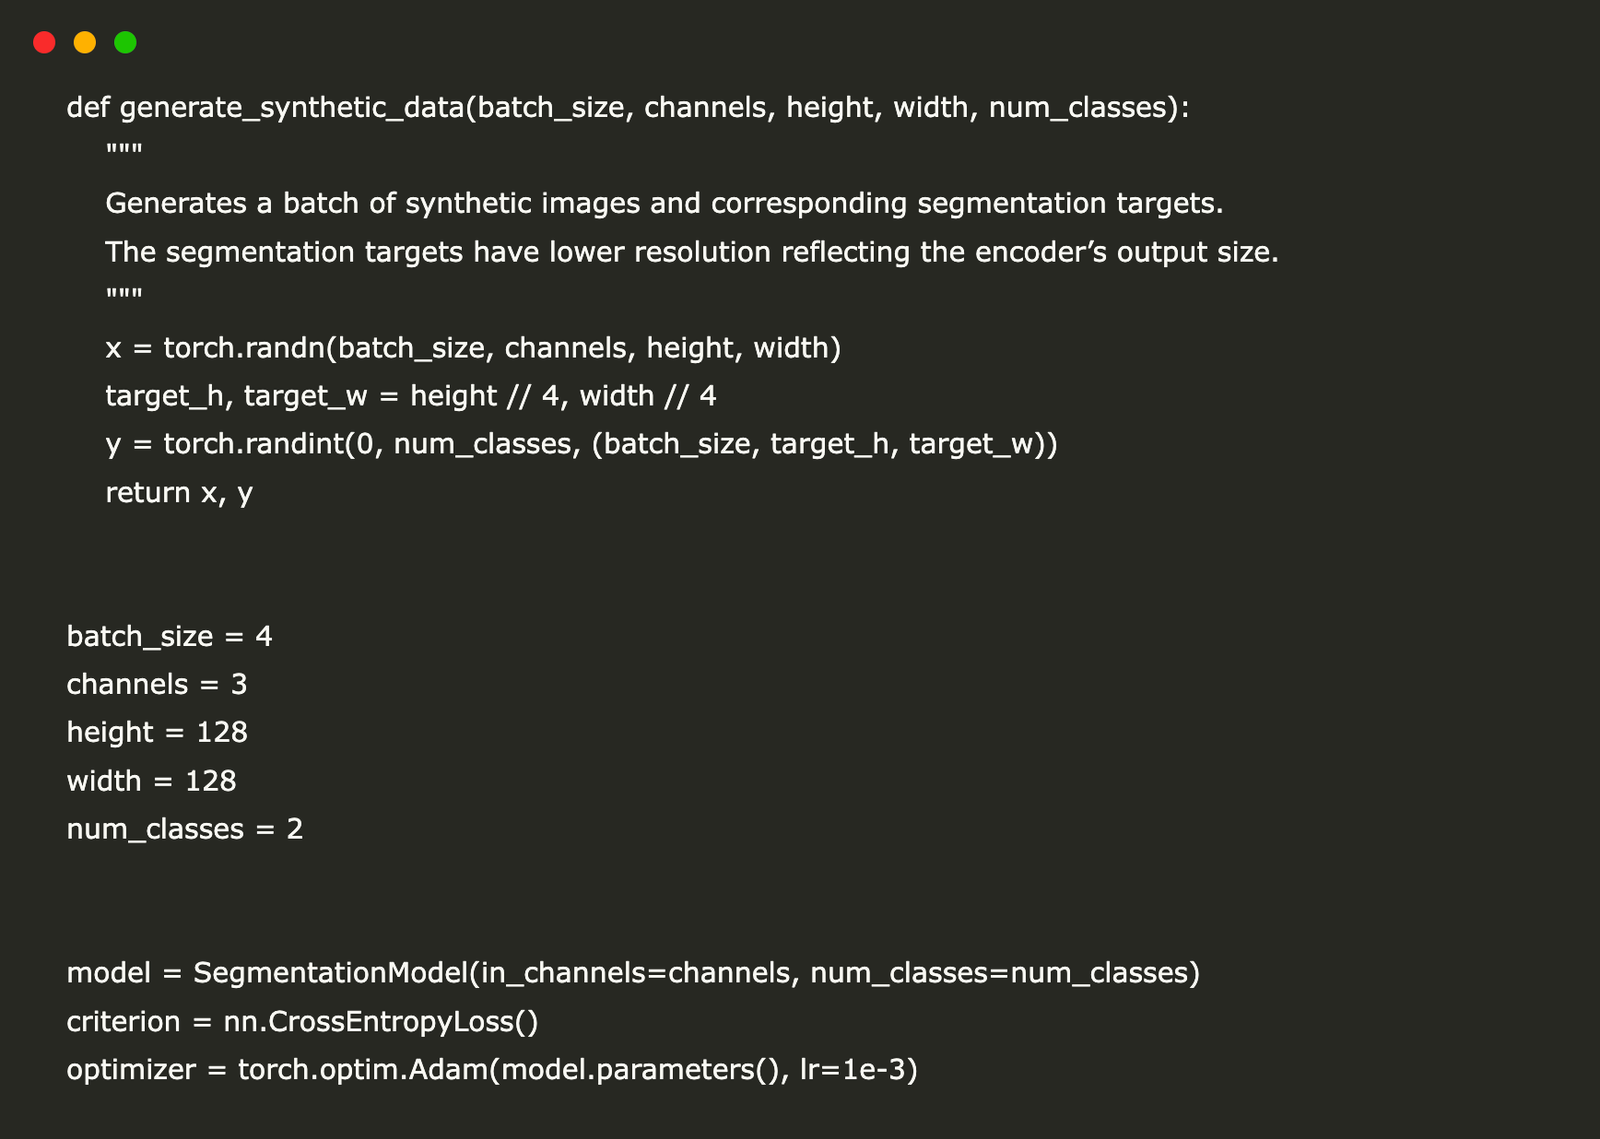This screenshot has height=1139, width=1600.
Task: Click the yellow minimize window dot
Action: [x=85, y=42]
